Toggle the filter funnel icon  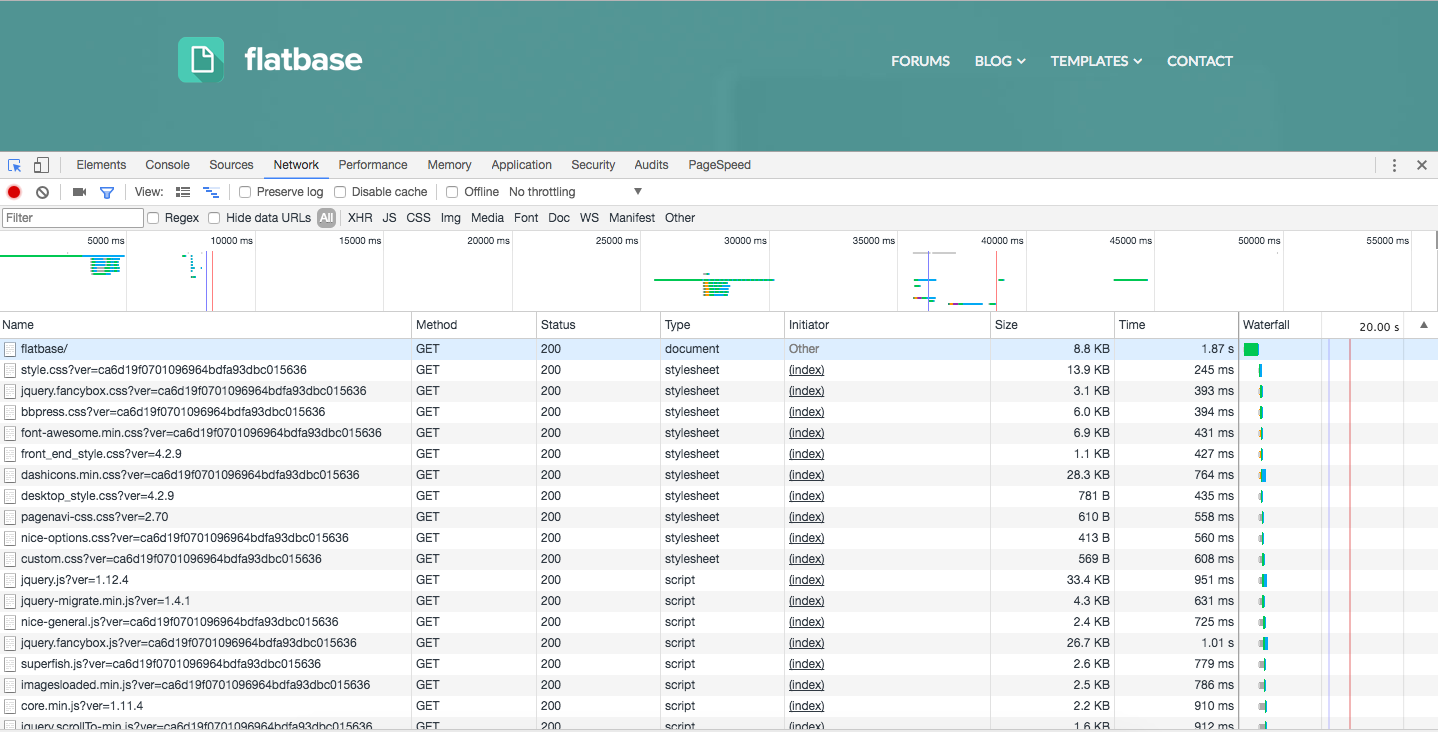[107, 192]
